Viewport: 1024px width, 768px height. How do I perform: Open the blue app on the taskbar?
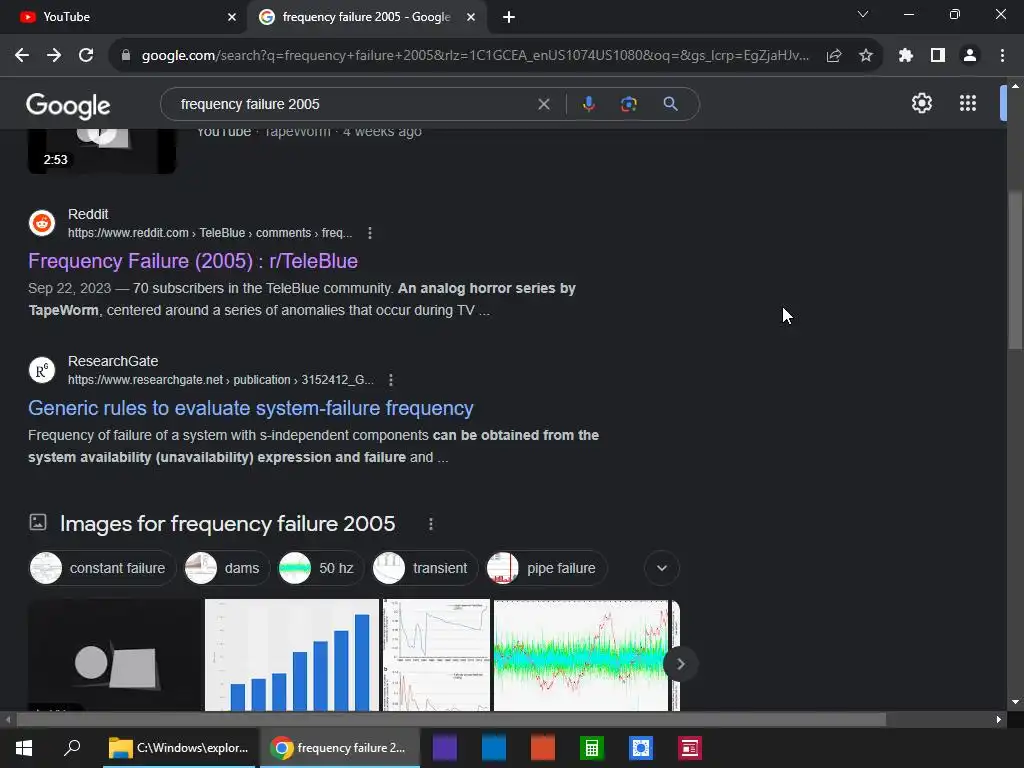[494, 748]
